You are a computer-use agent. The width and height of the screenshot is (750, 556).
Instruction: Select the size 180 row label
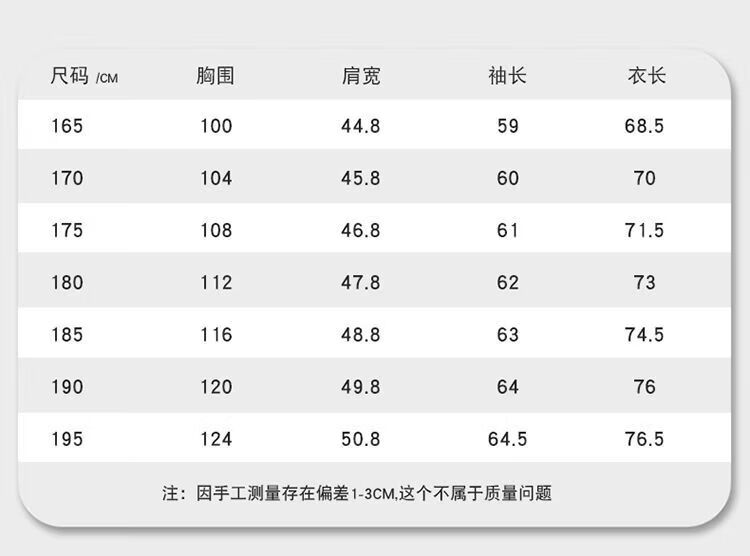click(67, 282)
